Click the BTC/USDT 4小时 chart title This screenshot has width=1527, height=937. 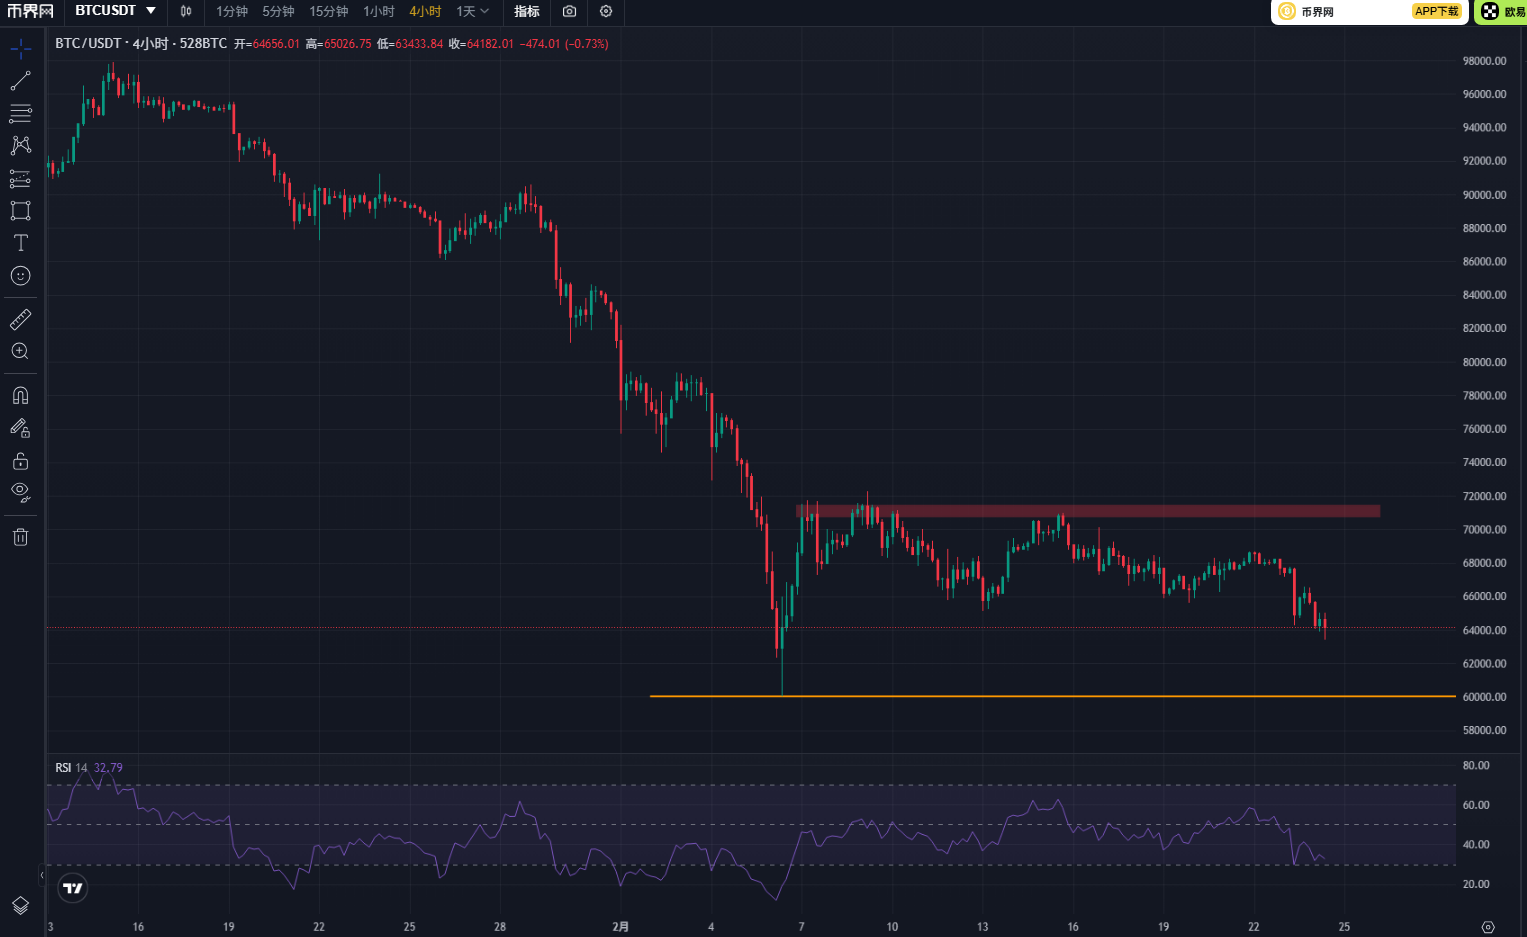[141, 44]
